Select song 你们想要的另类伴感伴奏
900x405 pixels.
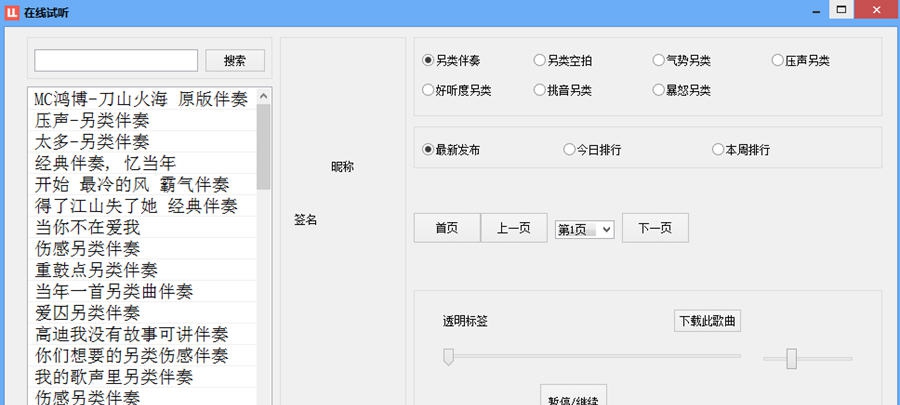[141, 356]
